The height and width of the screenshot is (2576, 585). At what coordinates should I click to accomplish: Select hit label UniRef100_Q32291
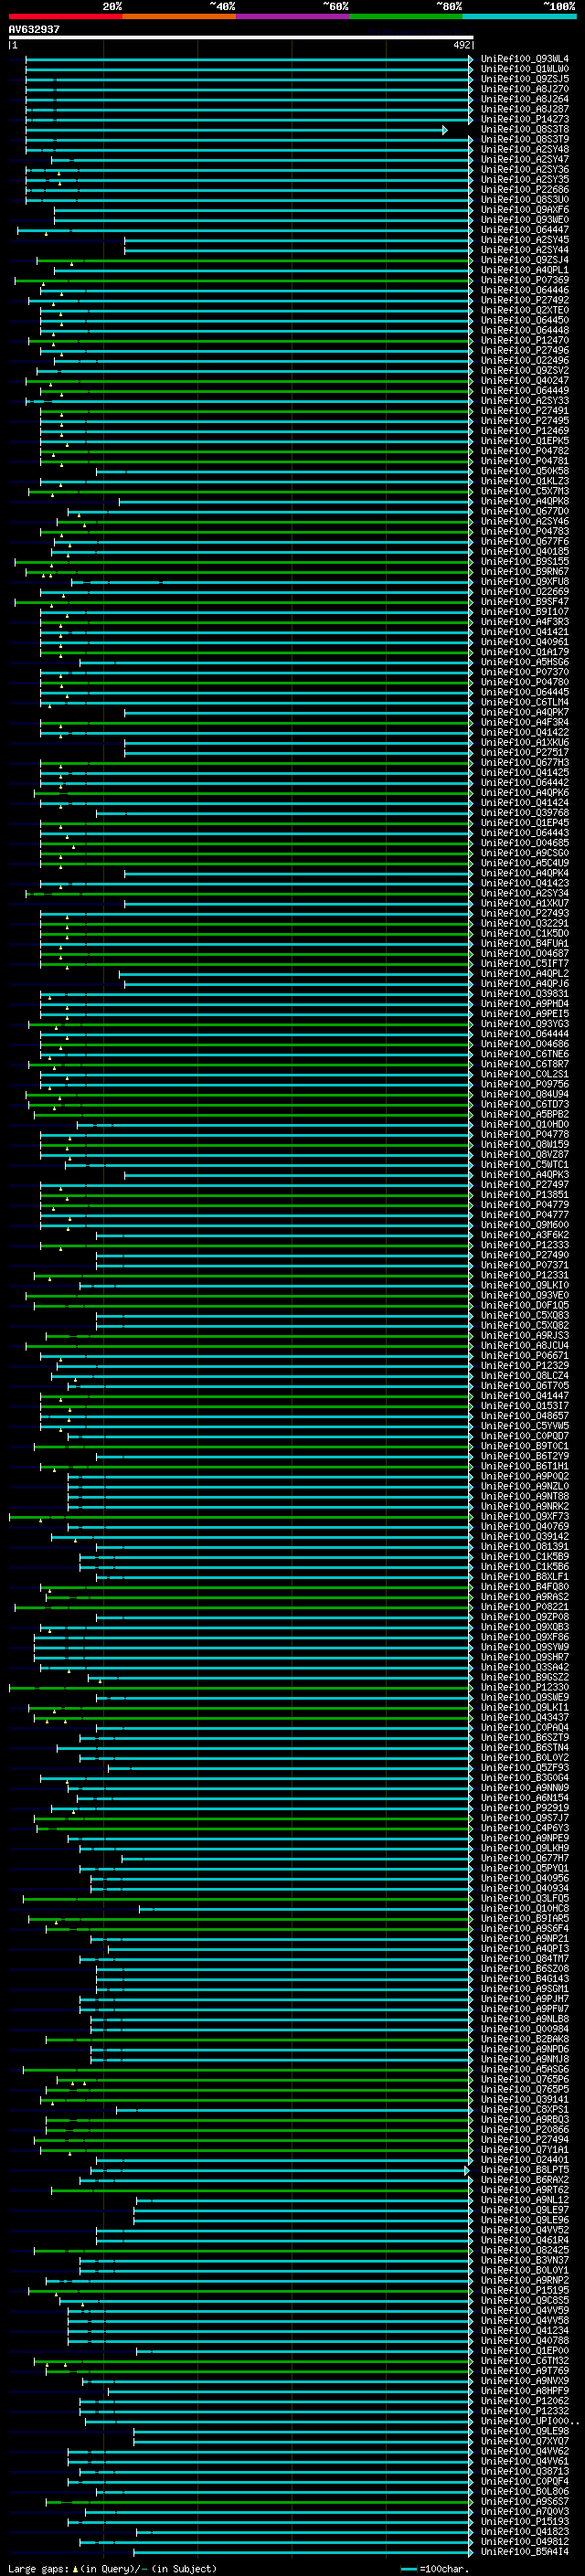(x=525, y=924)
